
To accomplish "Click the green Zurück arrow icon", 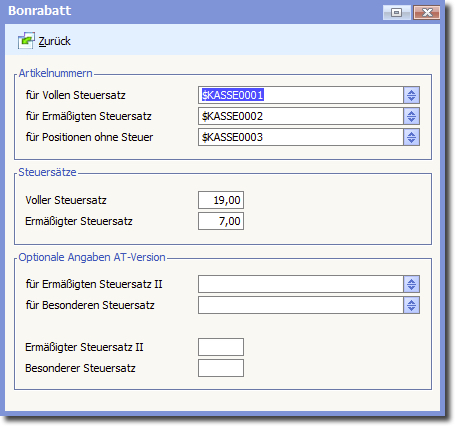I will 26,41.
